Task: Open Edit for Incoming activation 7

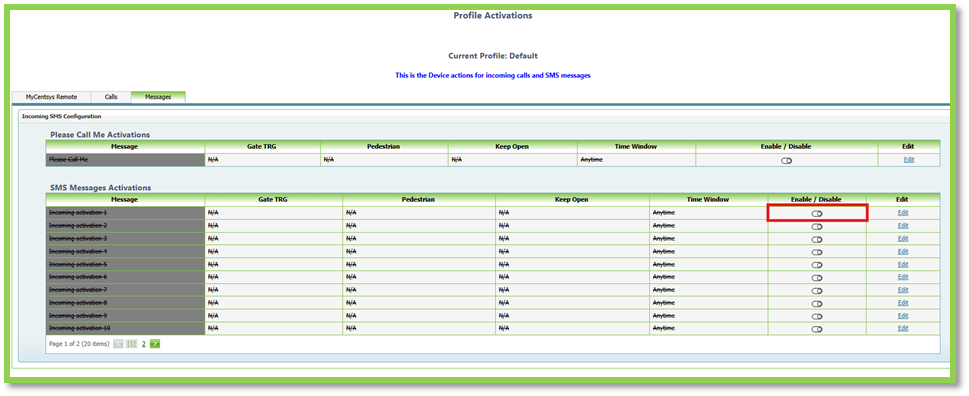Action: pos(903,290)
